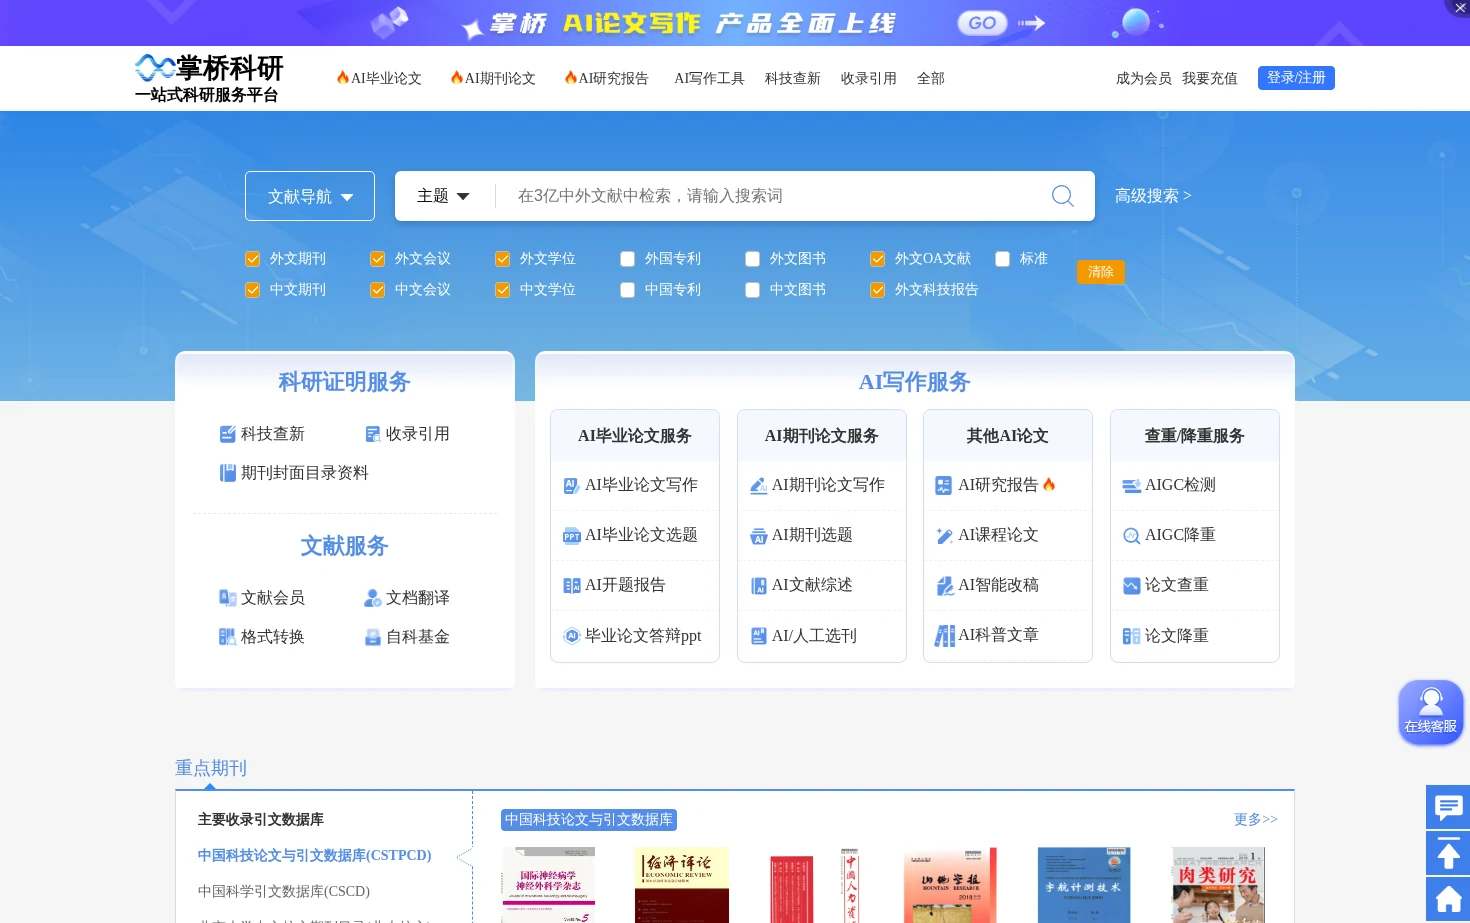Click the AI期刊选题 icon

coord(759,536)
